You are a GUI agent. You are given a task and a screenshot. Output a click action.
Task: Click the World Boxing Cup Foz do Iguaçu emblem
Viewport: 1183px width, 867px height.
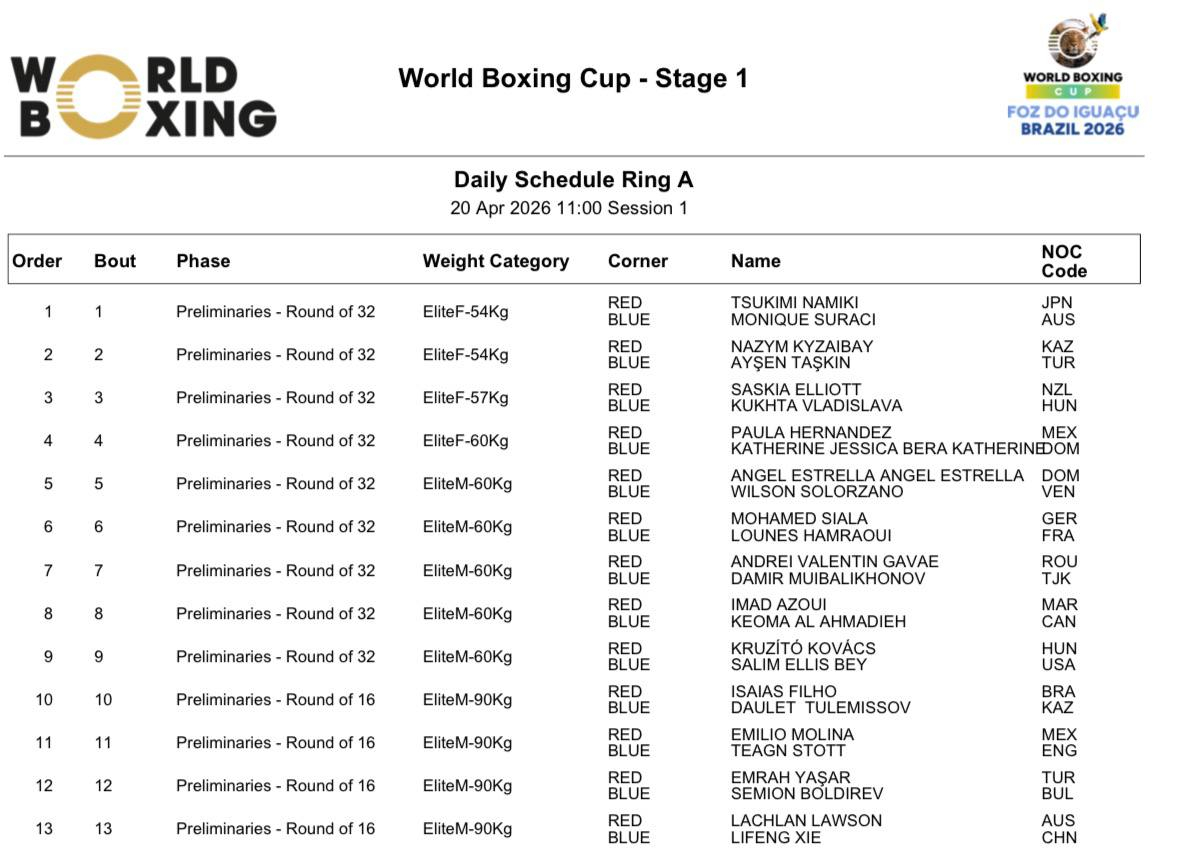pyautogui.click(x=1072, y=76)
